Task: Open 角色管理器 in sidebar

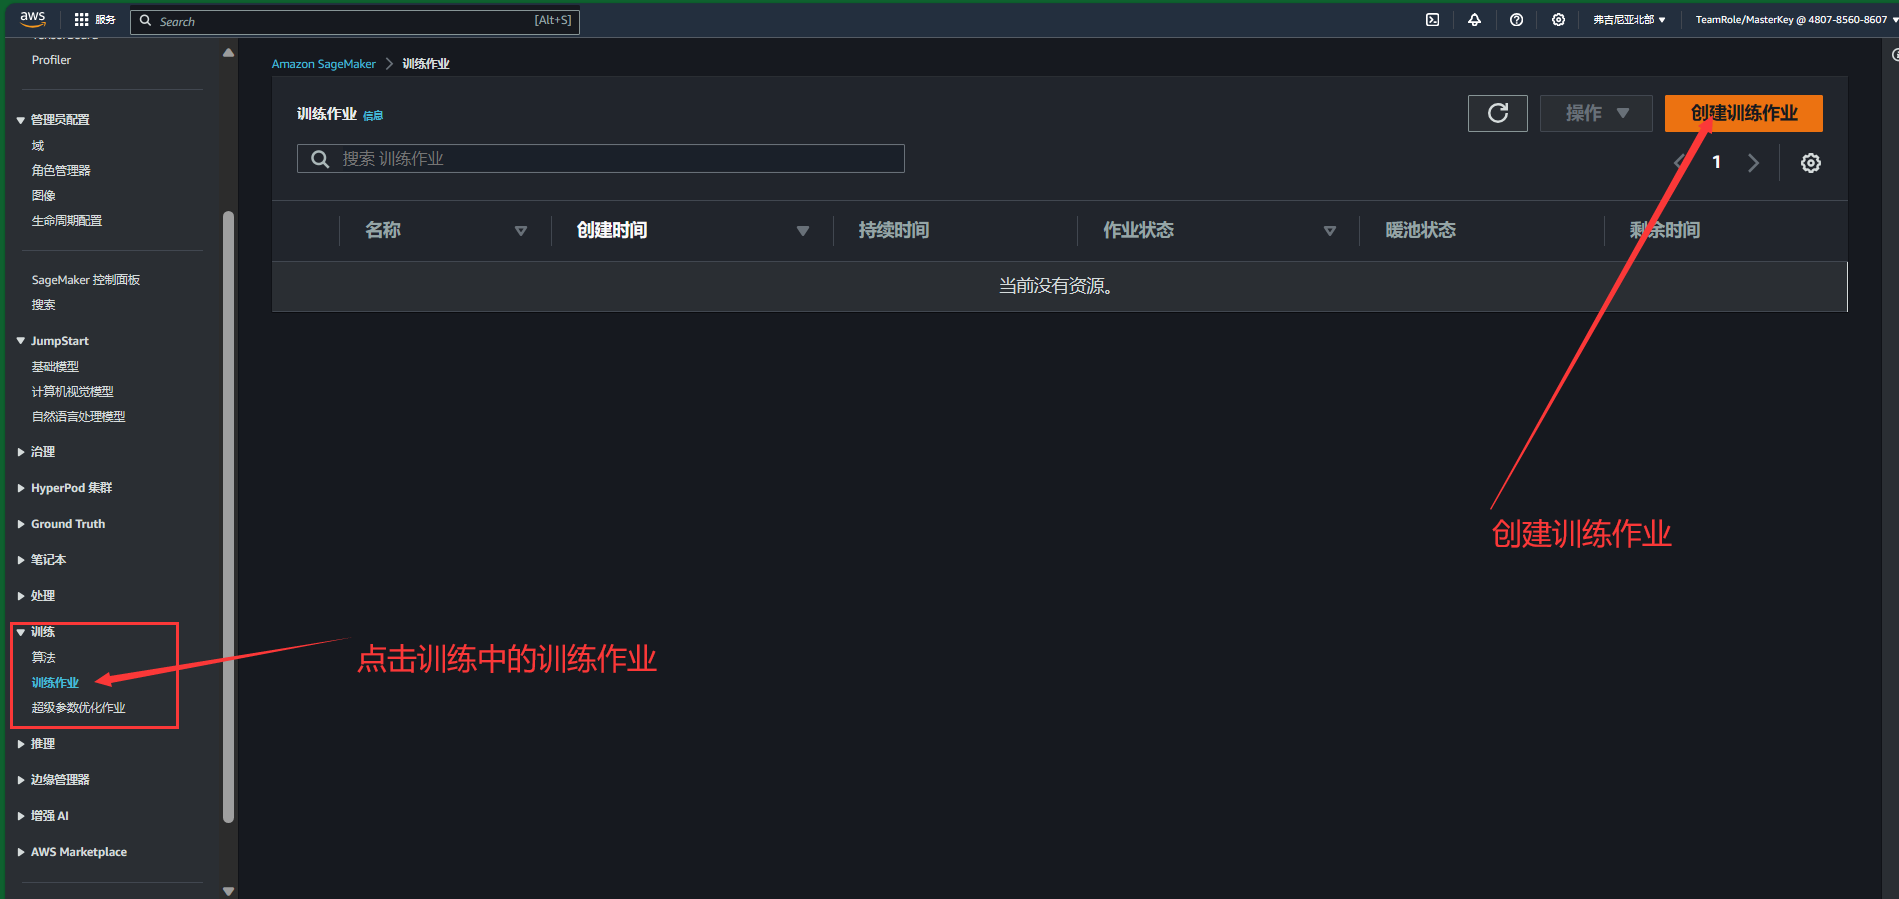Action: pos(61,171)
